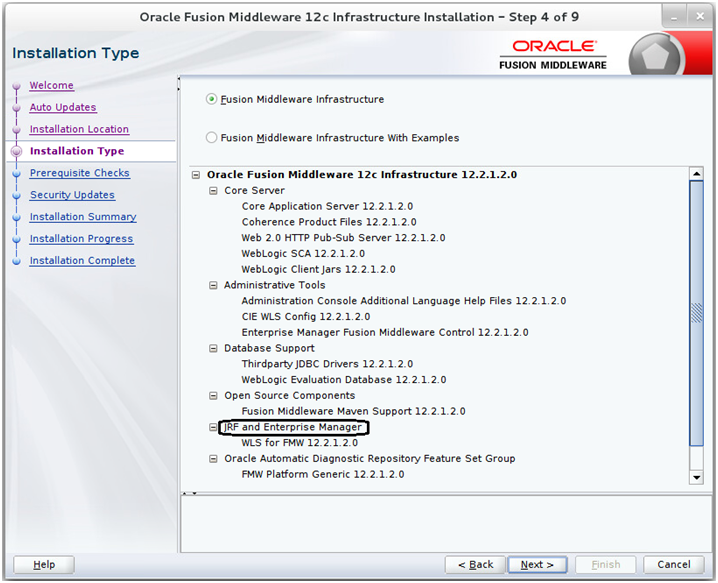Select Thirdparty JDBC Drivers 12.2.1.2.0
718x583 pixels.
click(327, 364)
